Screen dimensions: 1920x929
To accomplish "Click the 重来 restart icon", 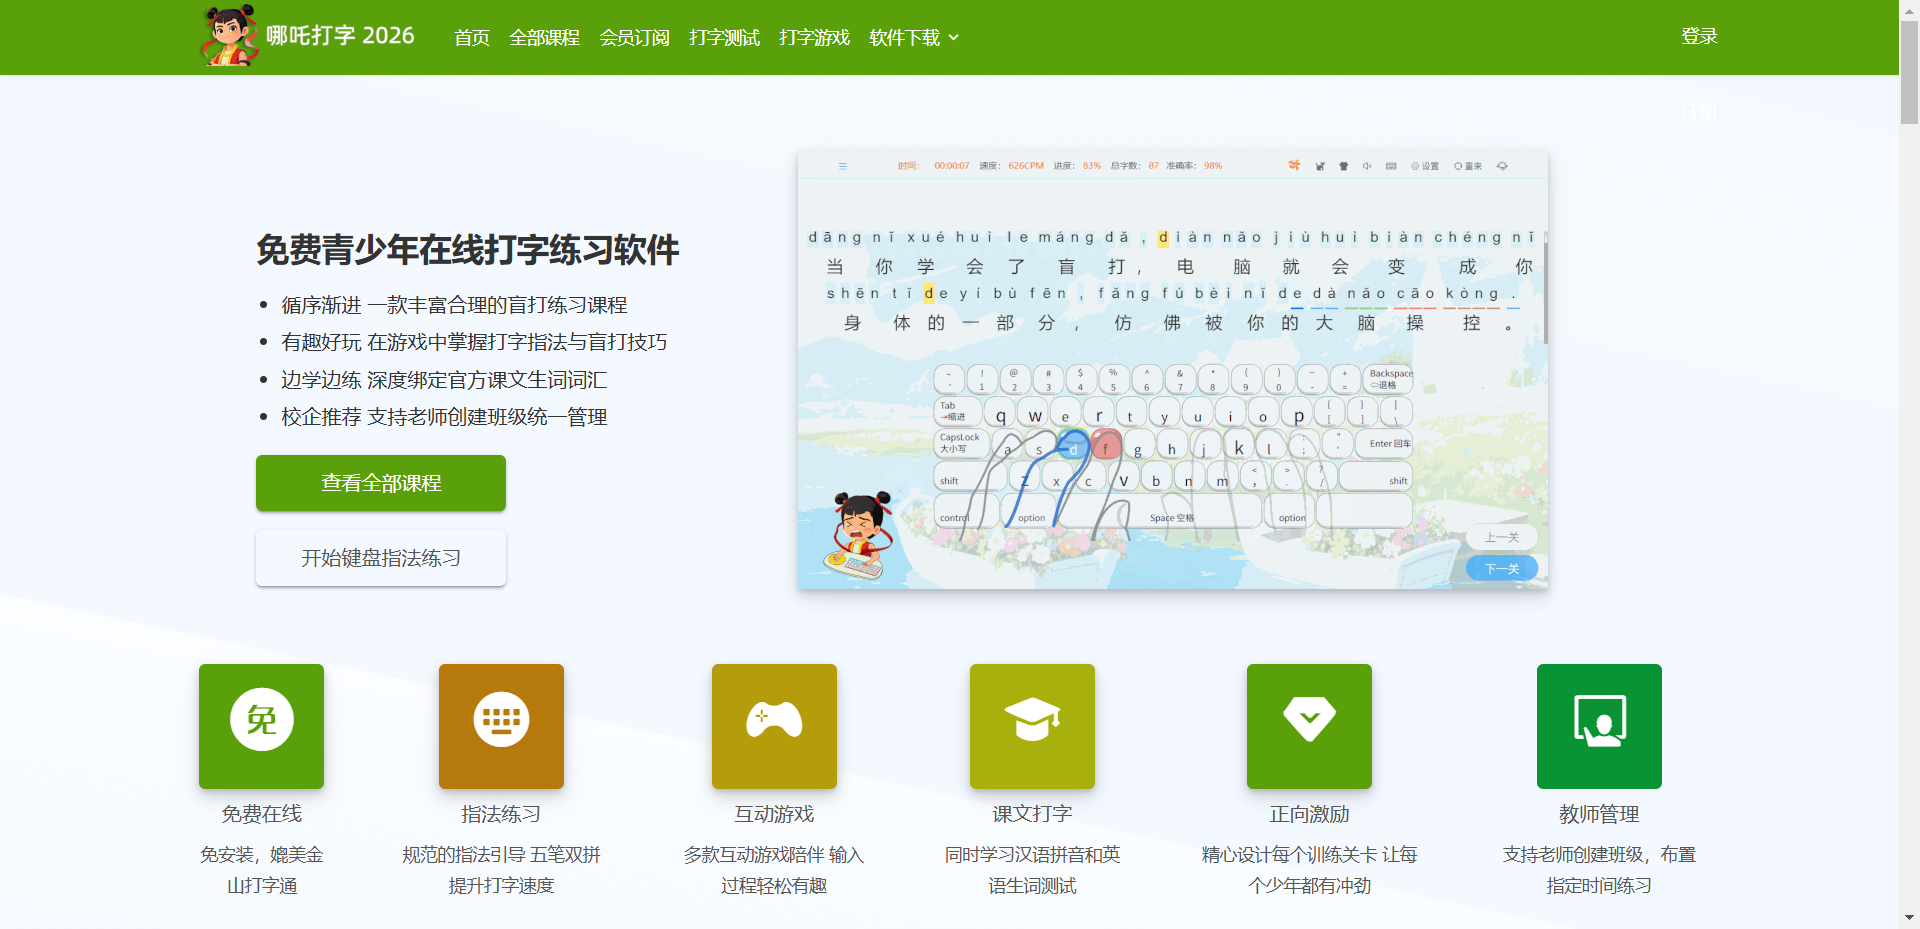I will click(1469, 166).
